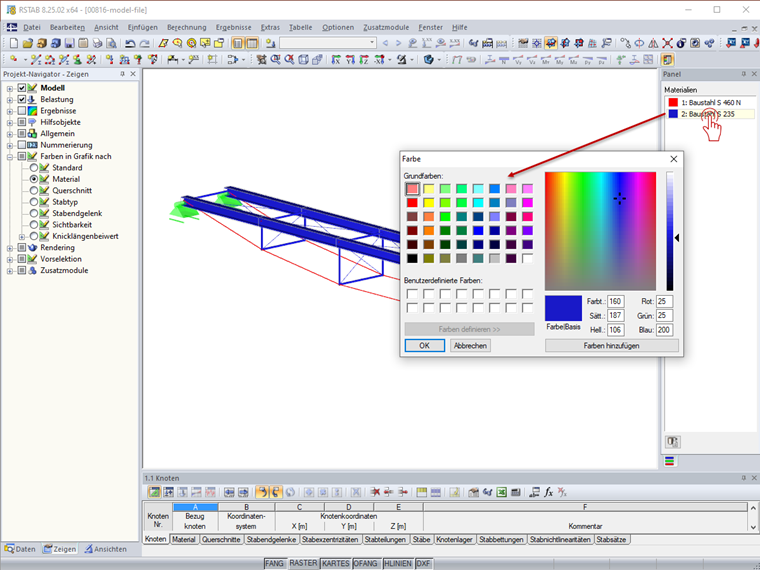Select Stabtyp color radio option
Viewport: 760px width, 570px height.
click(x=33, y=202)
